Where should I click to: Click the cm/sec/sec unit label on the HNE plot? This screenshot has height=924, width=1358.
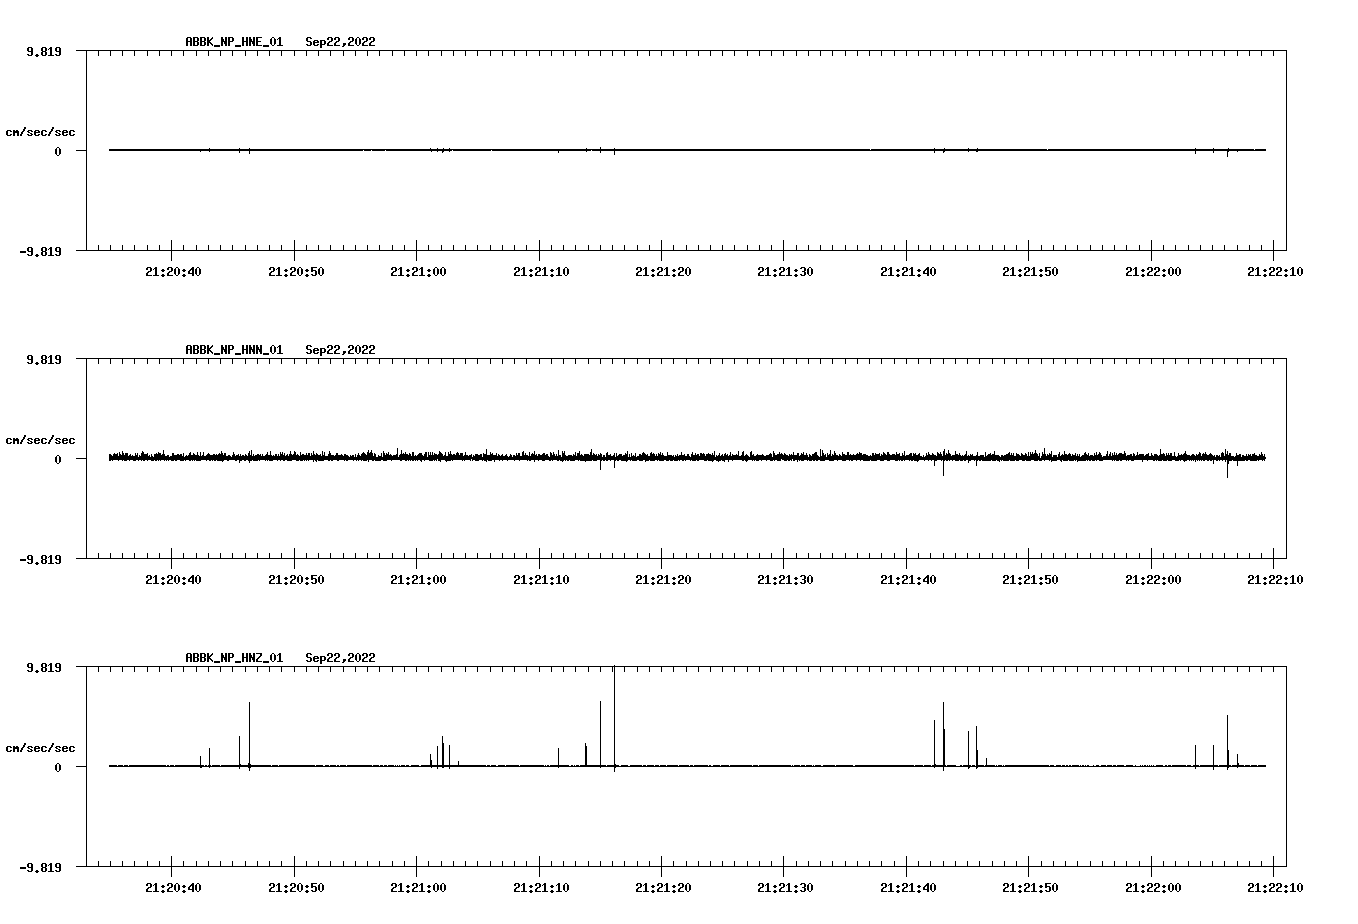40,132
